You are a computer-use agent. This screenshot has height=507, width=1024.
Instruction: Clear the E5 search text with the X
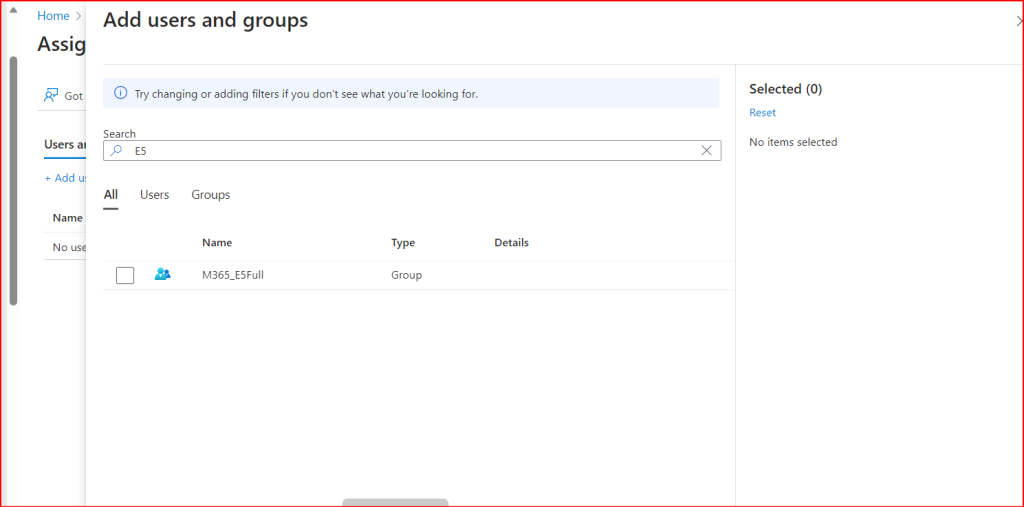tap(706, 150)
